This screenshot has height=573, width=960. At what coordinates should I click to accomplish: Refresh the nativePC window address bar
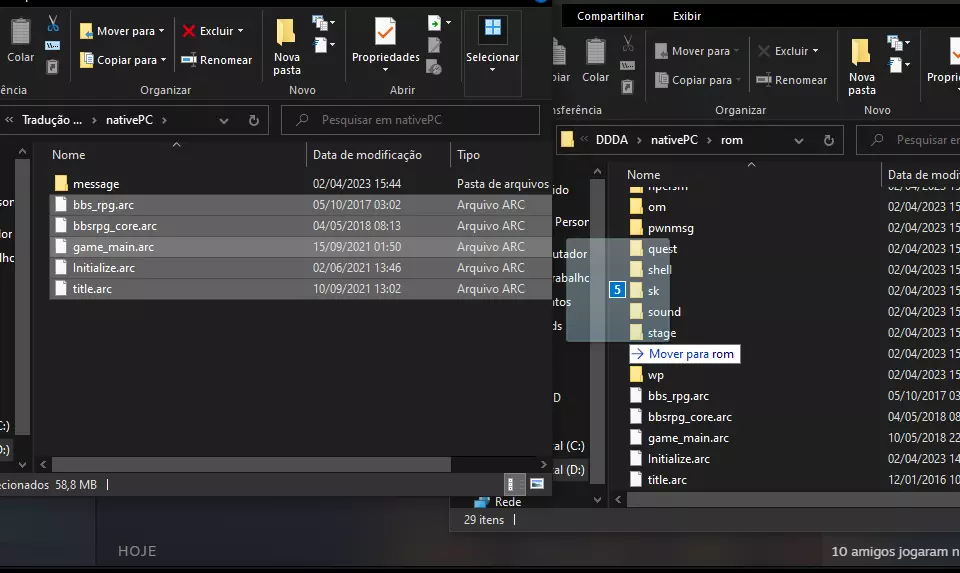[x=253, y=121]
